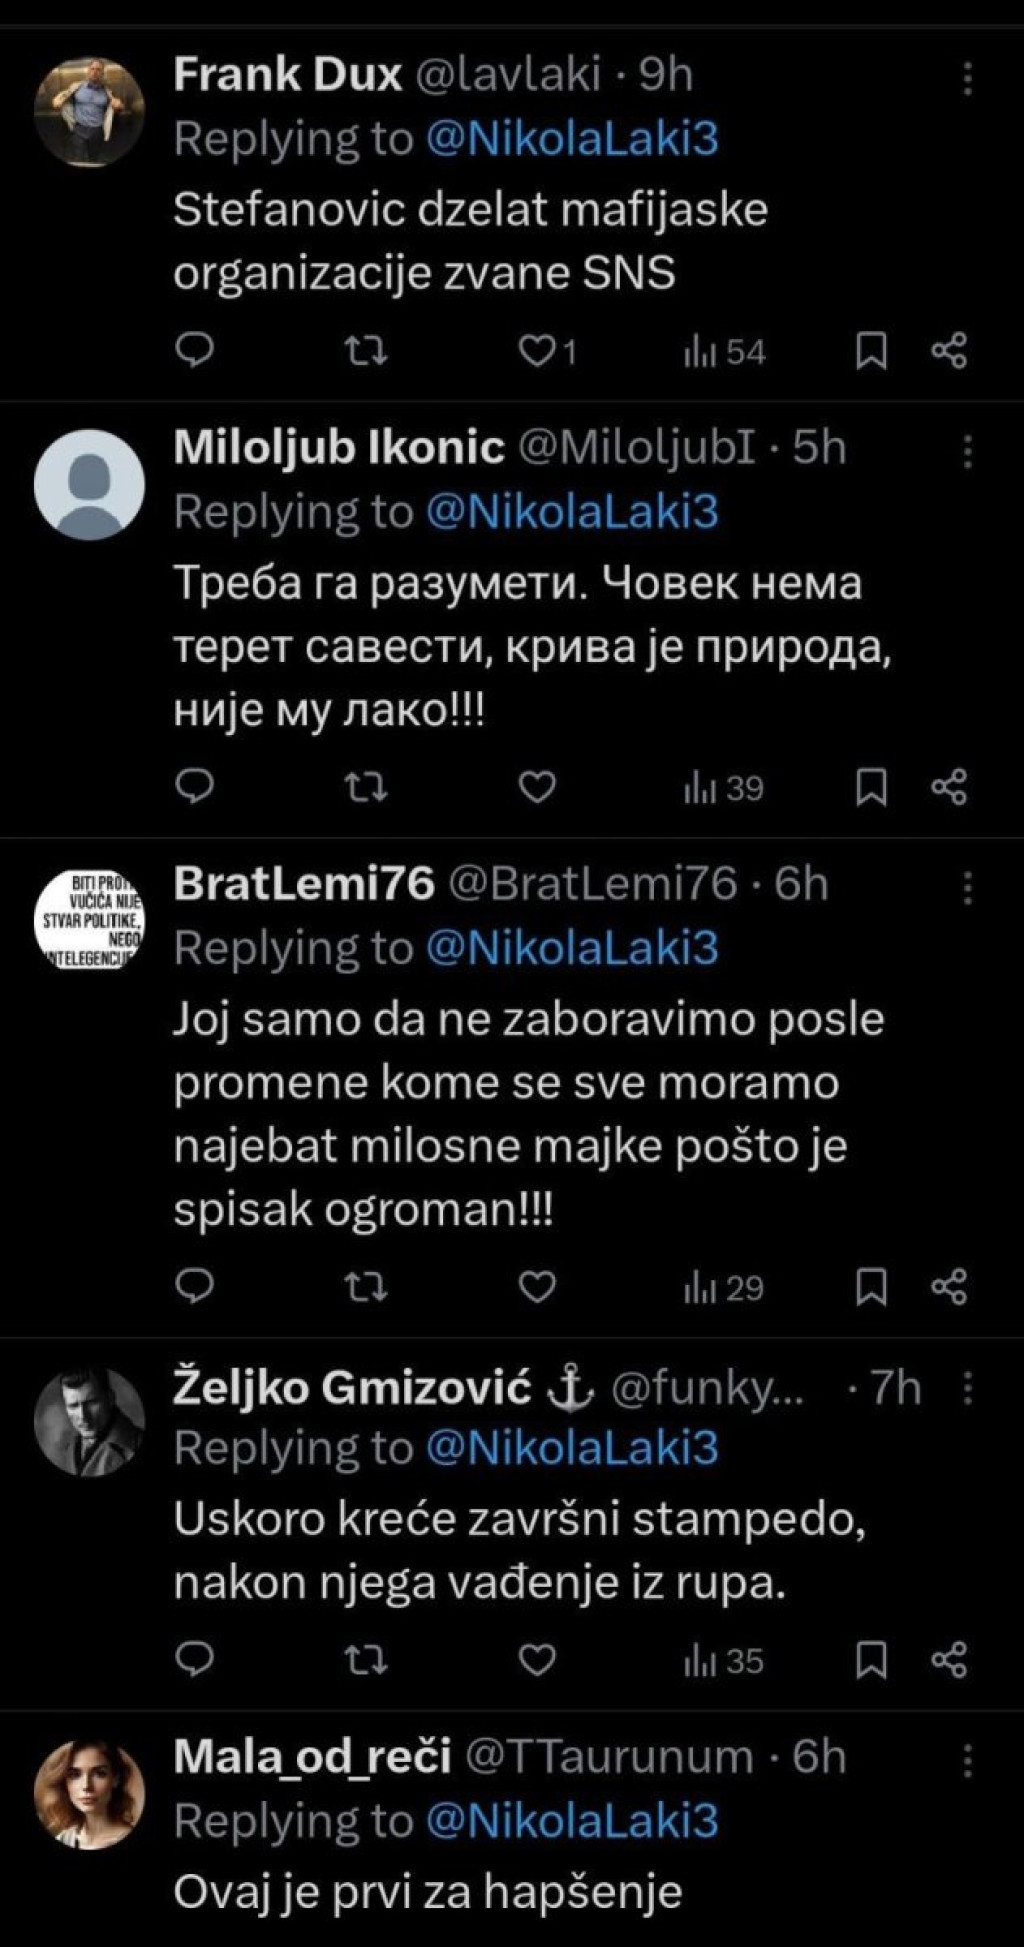Share Željko Gmizović's tweet
The height and width of the screenshot is (1947, 1024).
[x=949, y=1661]
